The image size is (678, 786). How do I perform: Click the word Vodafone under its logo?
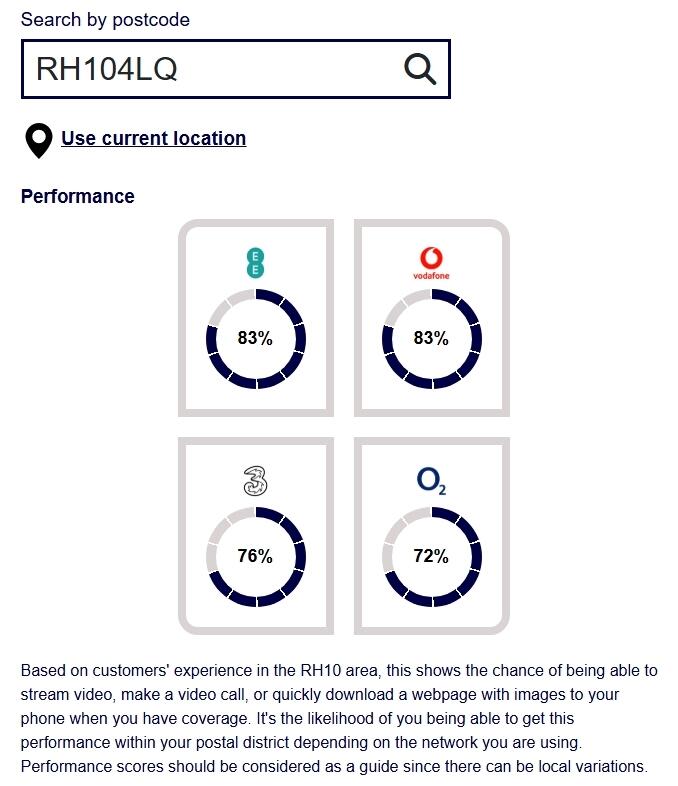coord(431,275)
